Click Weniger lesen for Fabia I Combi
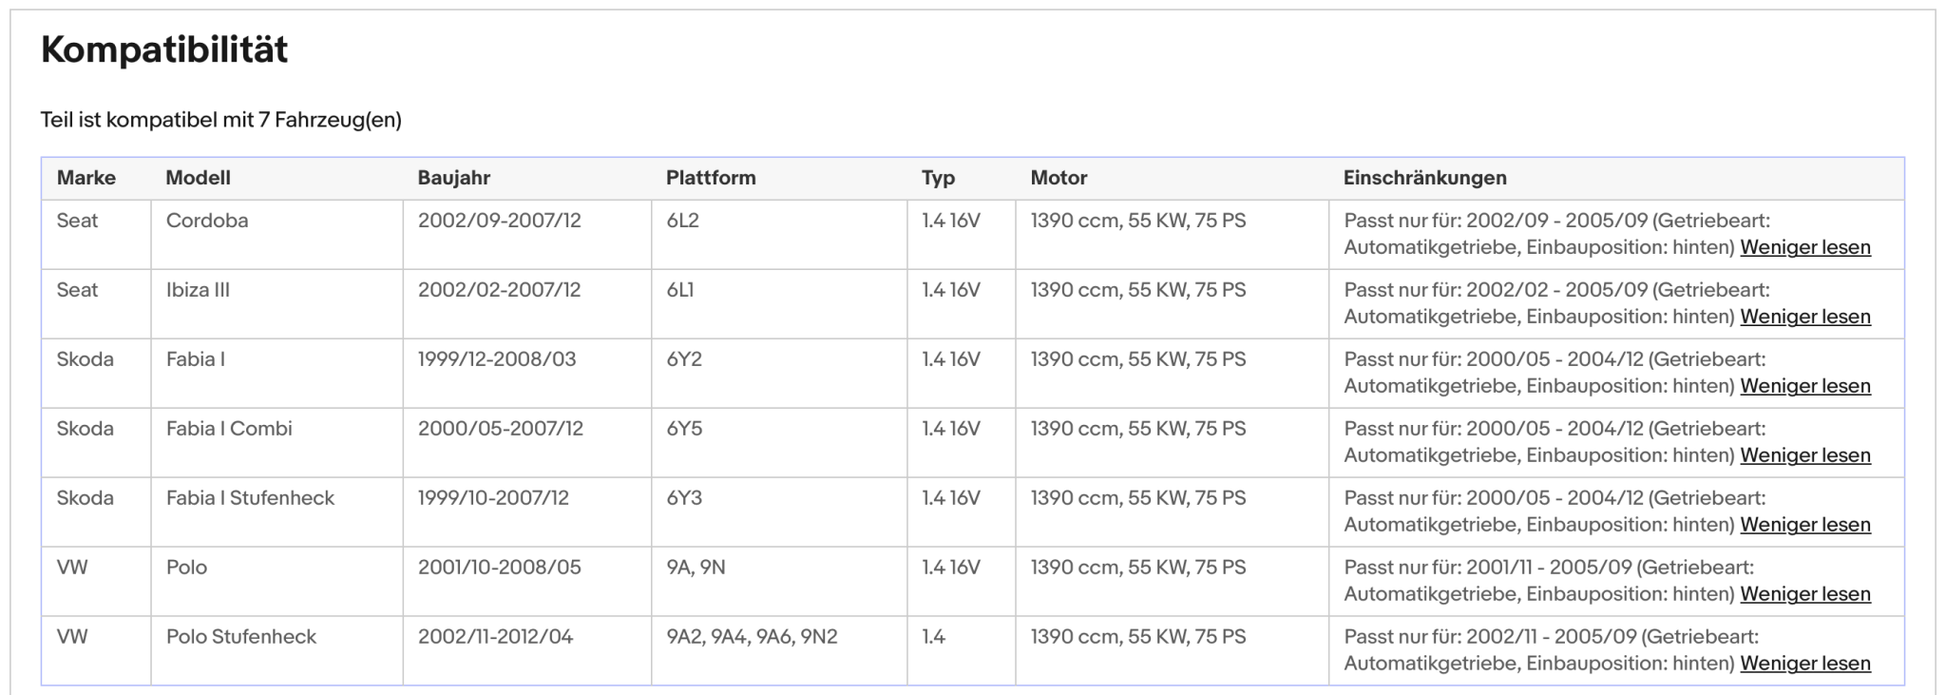Image resolution: width=1946 pixels, height=695 pixels. (x=1804, y=455)
